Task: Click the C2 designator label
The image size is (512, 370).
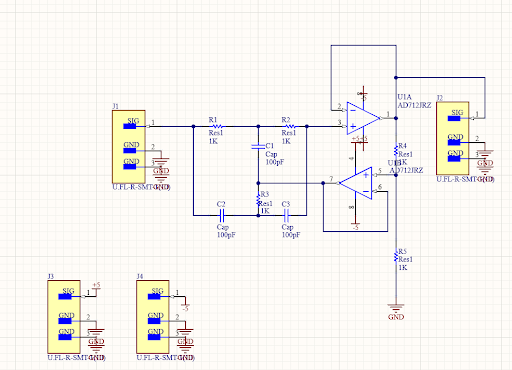Action: [x=221, y=204]
